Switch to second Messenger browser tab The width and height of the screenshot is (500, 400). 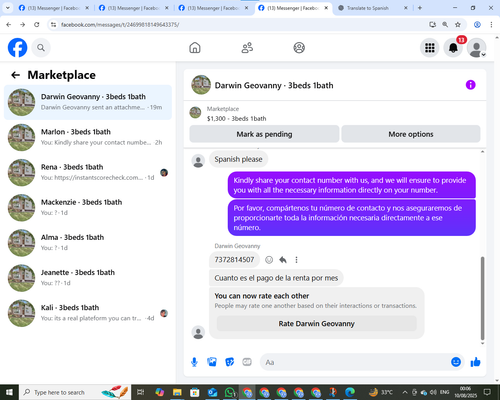133,8
